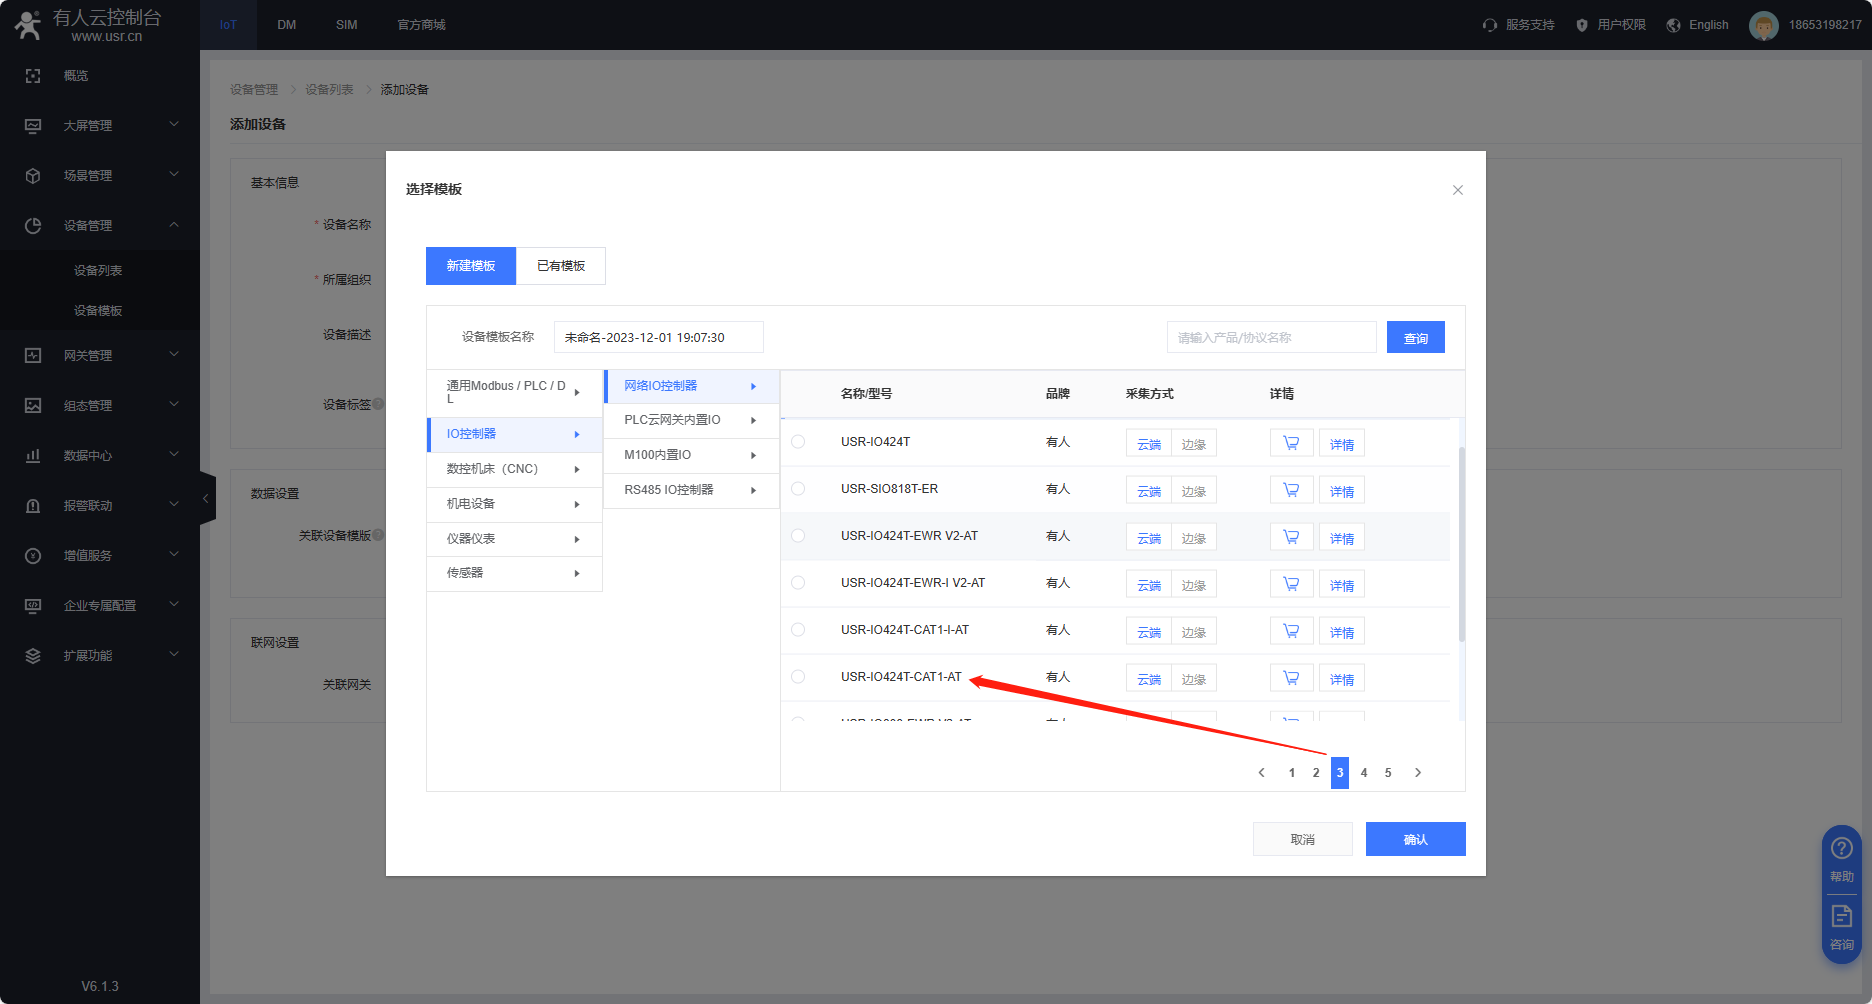Click the 确认 confirm button
Screen dimensions: 1872x1004
click(1416, 839)
